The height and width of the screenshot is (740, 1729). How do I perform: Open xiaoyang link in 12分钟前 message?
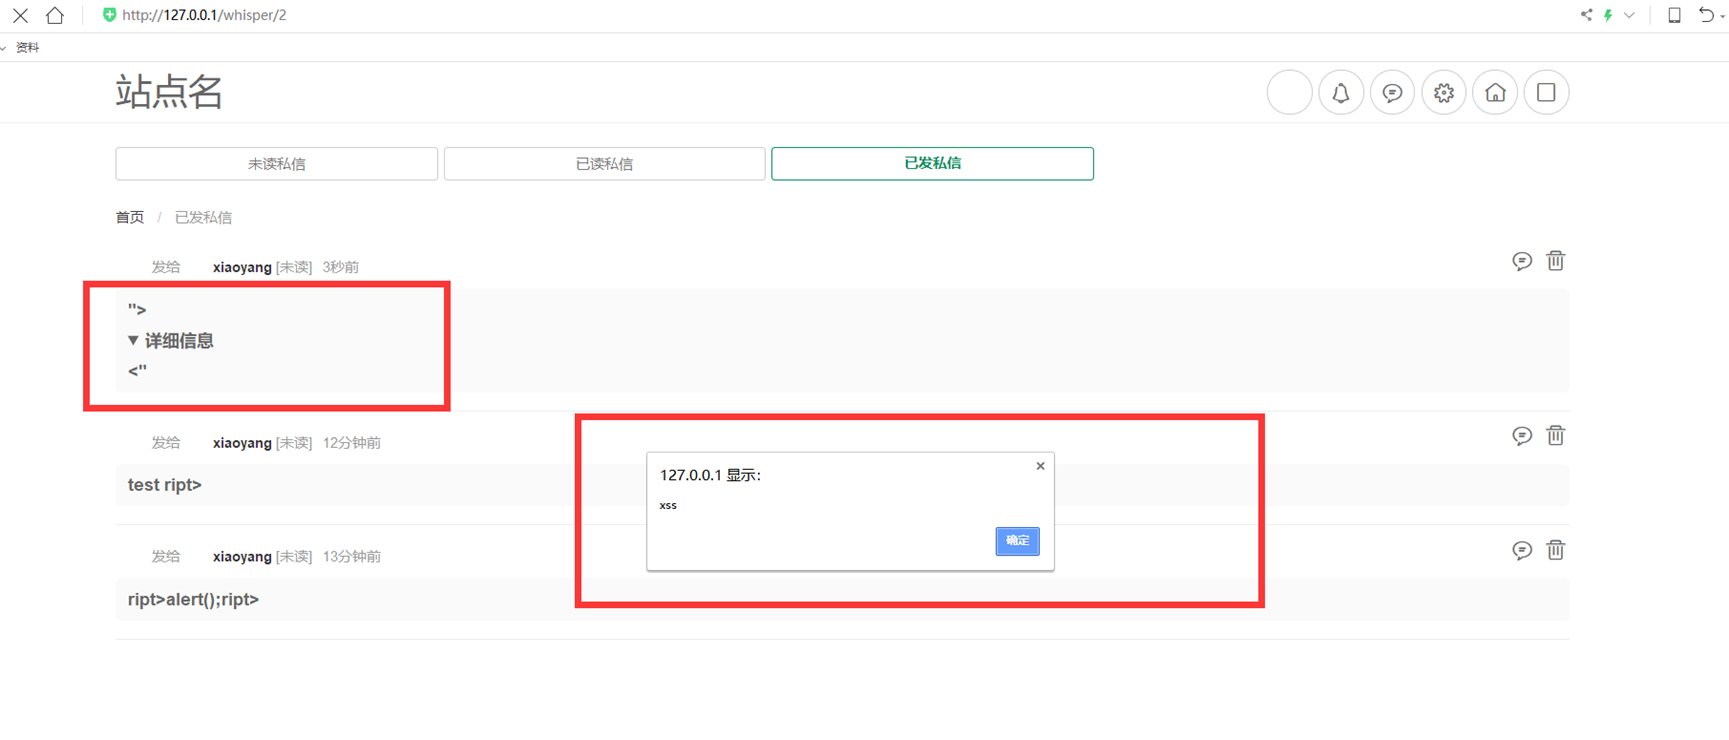[242, 443]
